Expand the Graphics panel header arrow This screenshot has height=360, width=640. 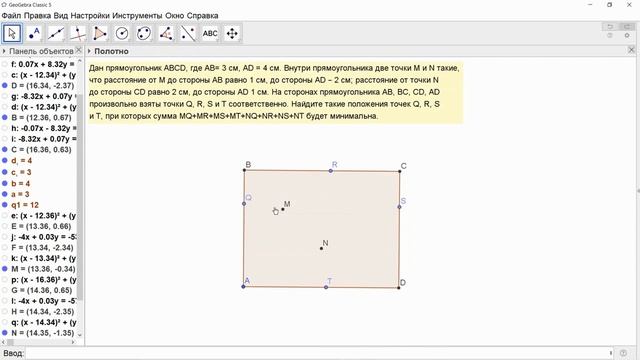click(x=89, y=51)
